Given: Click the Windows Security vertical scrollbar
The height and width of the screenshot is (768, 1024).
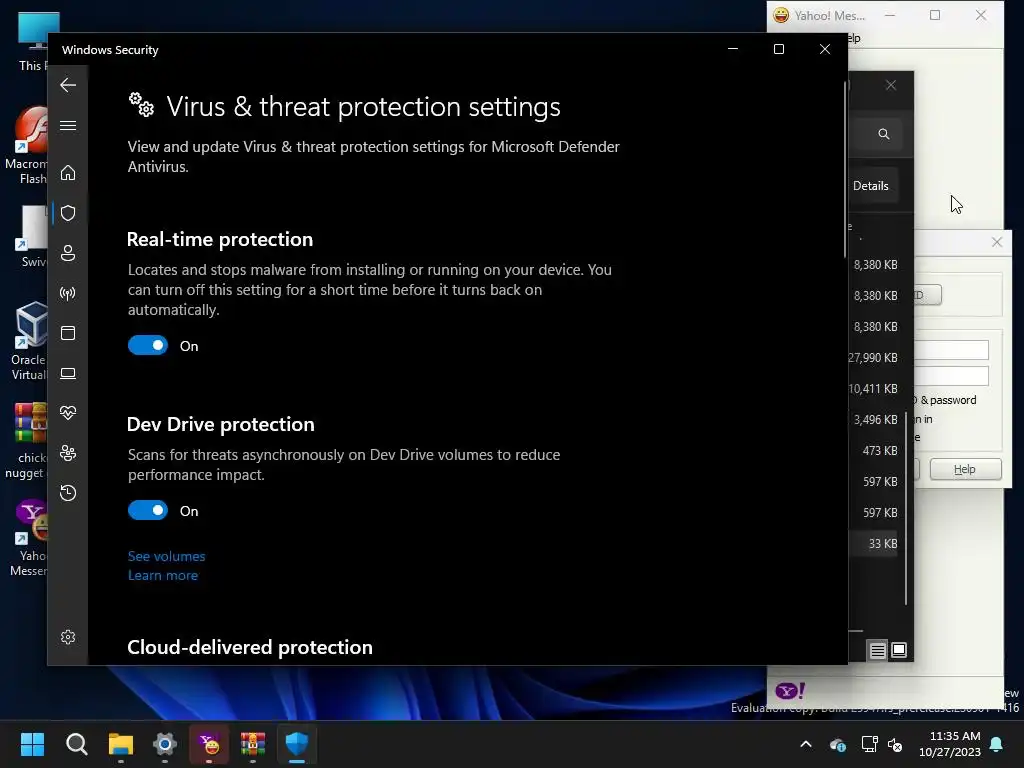Looking at the screenshot, I should [844, 170].
